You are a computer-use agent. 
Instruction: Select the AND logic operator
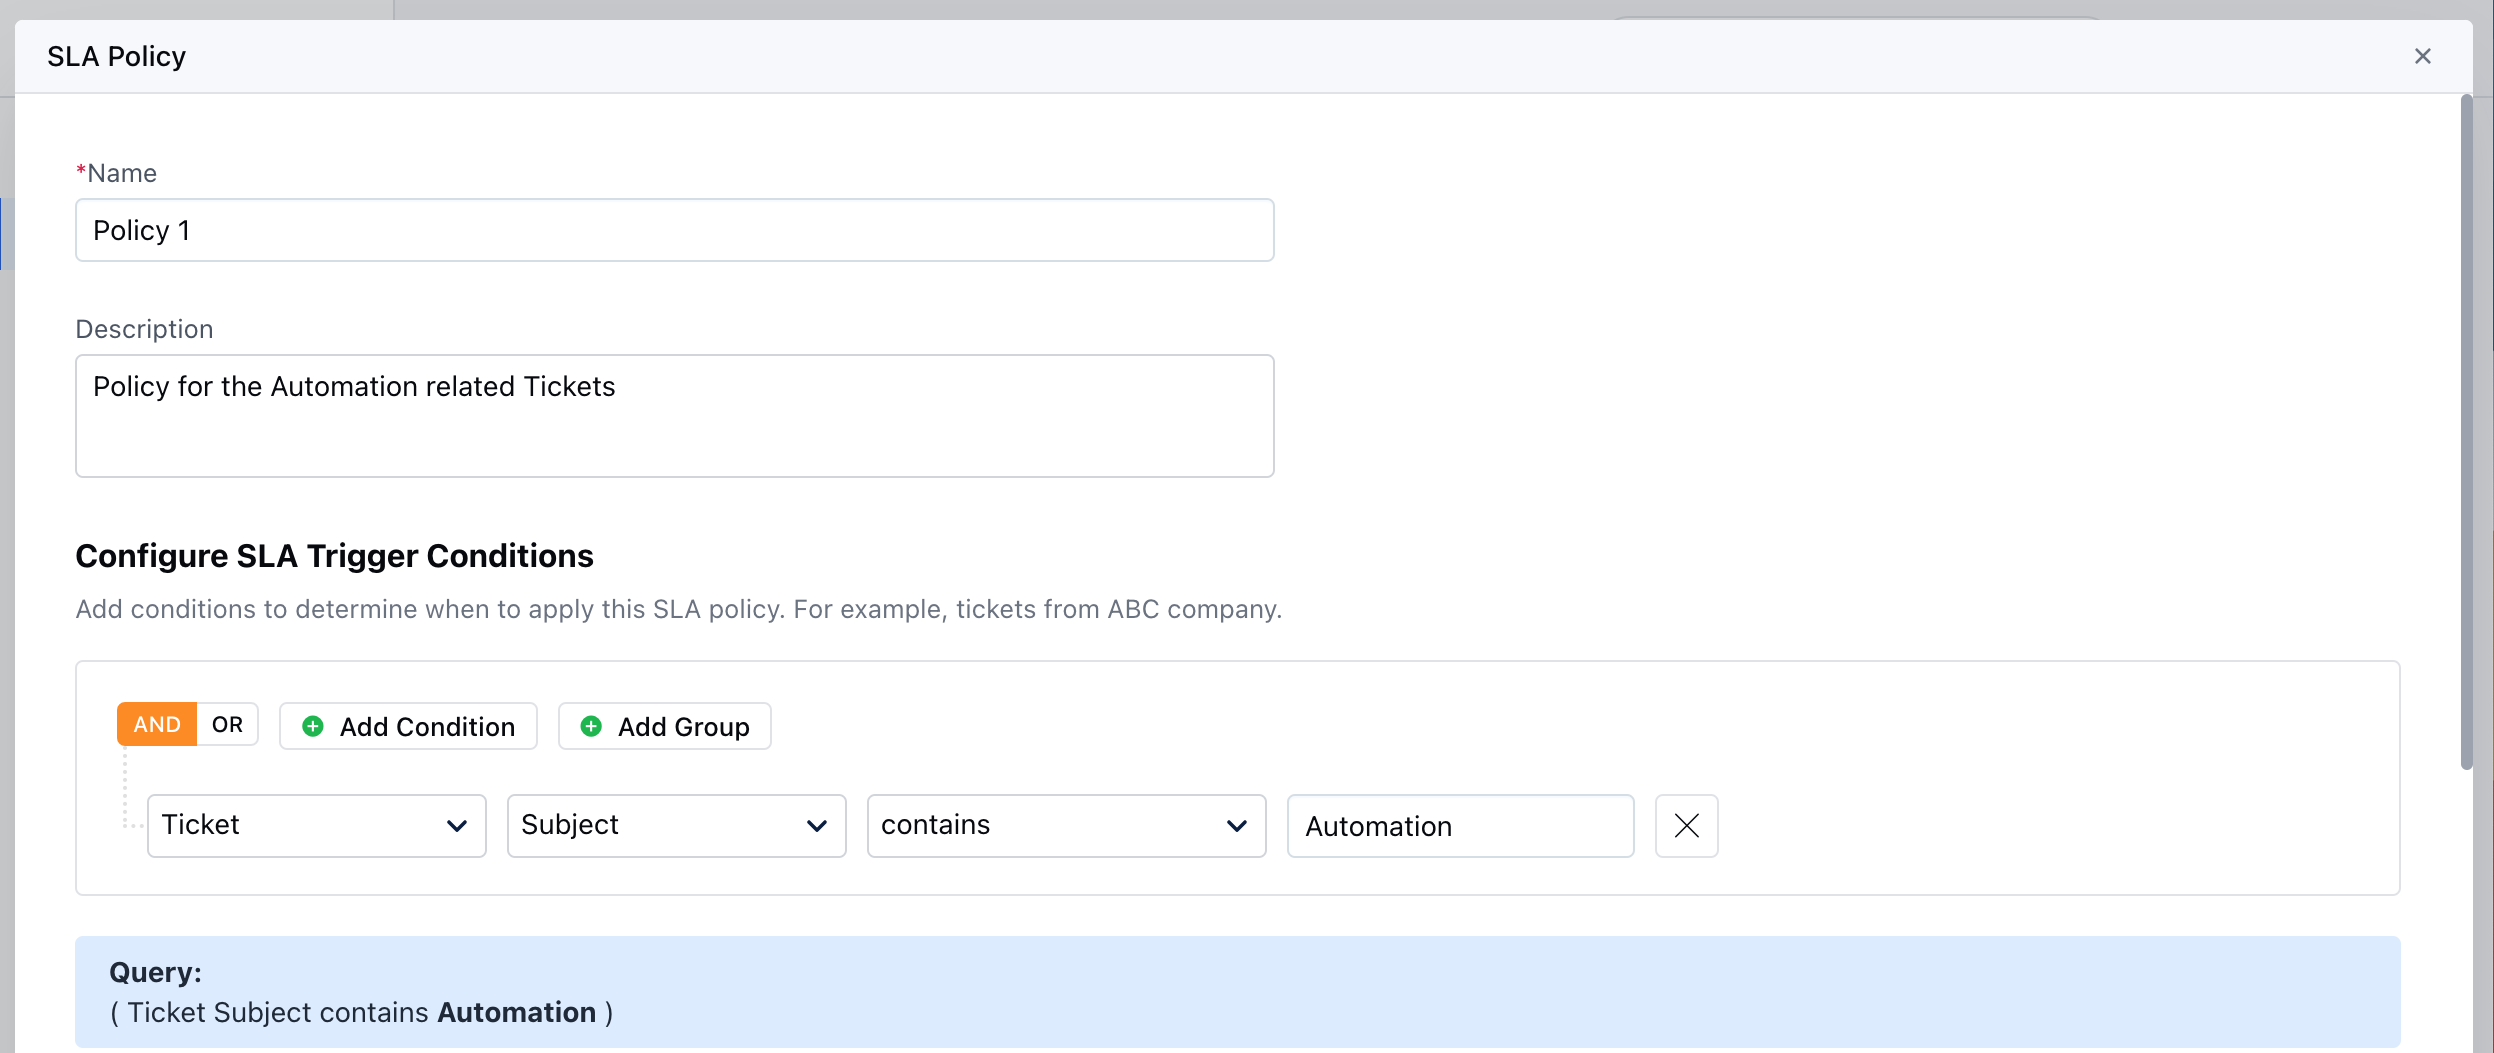click(x=157, y=725)
